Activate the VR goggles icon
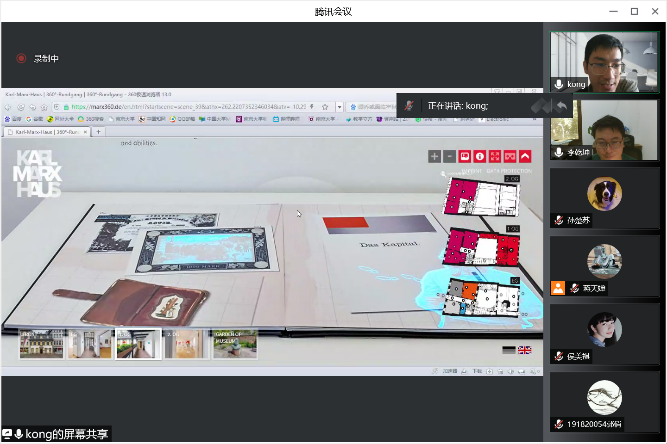667x444 pixels. (x=509, y=156)
